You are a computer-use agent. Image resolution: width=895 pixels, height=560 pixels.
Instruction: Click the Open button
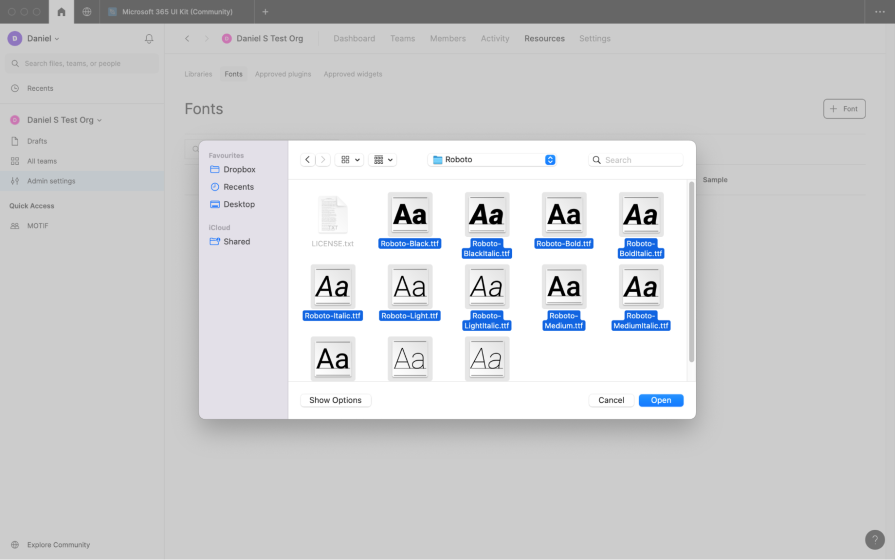pyautogui.click(x=661, y=400)
